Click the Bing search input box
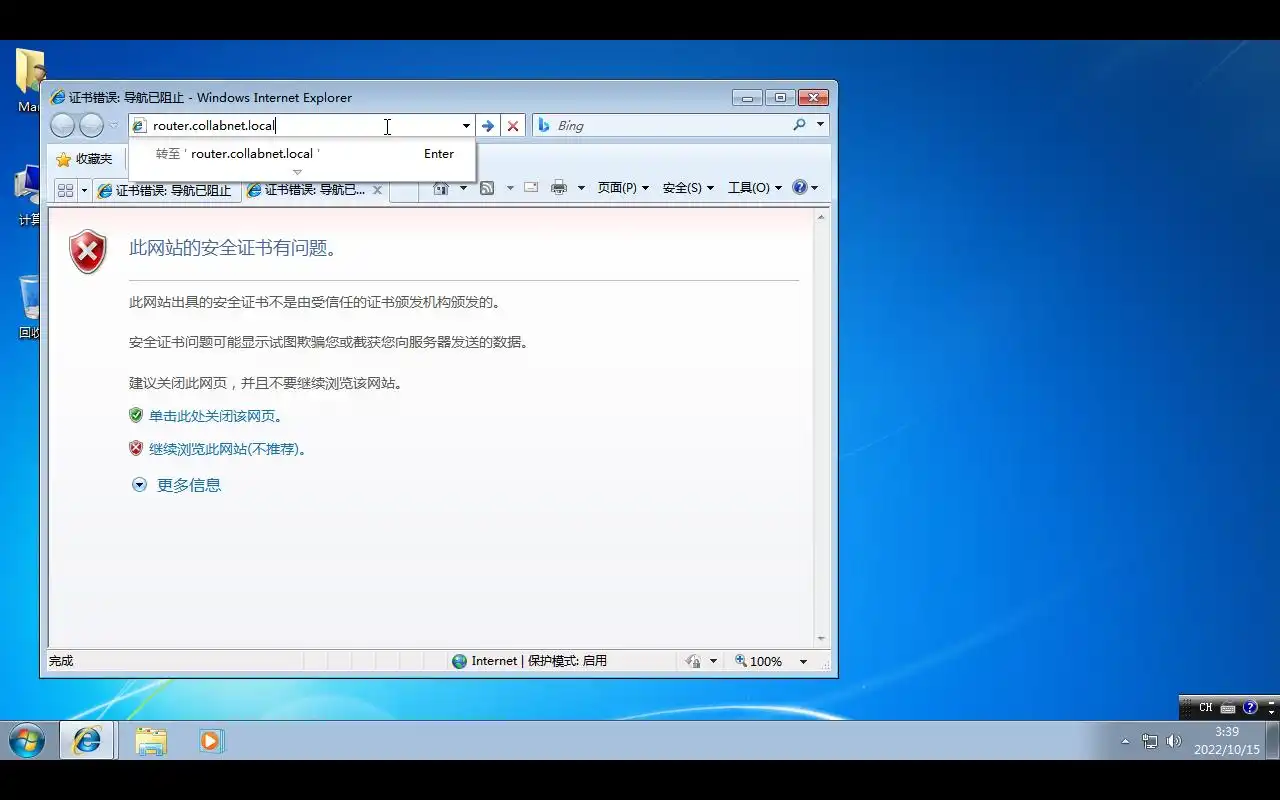1280x800 pixels. tap(671, 125)
